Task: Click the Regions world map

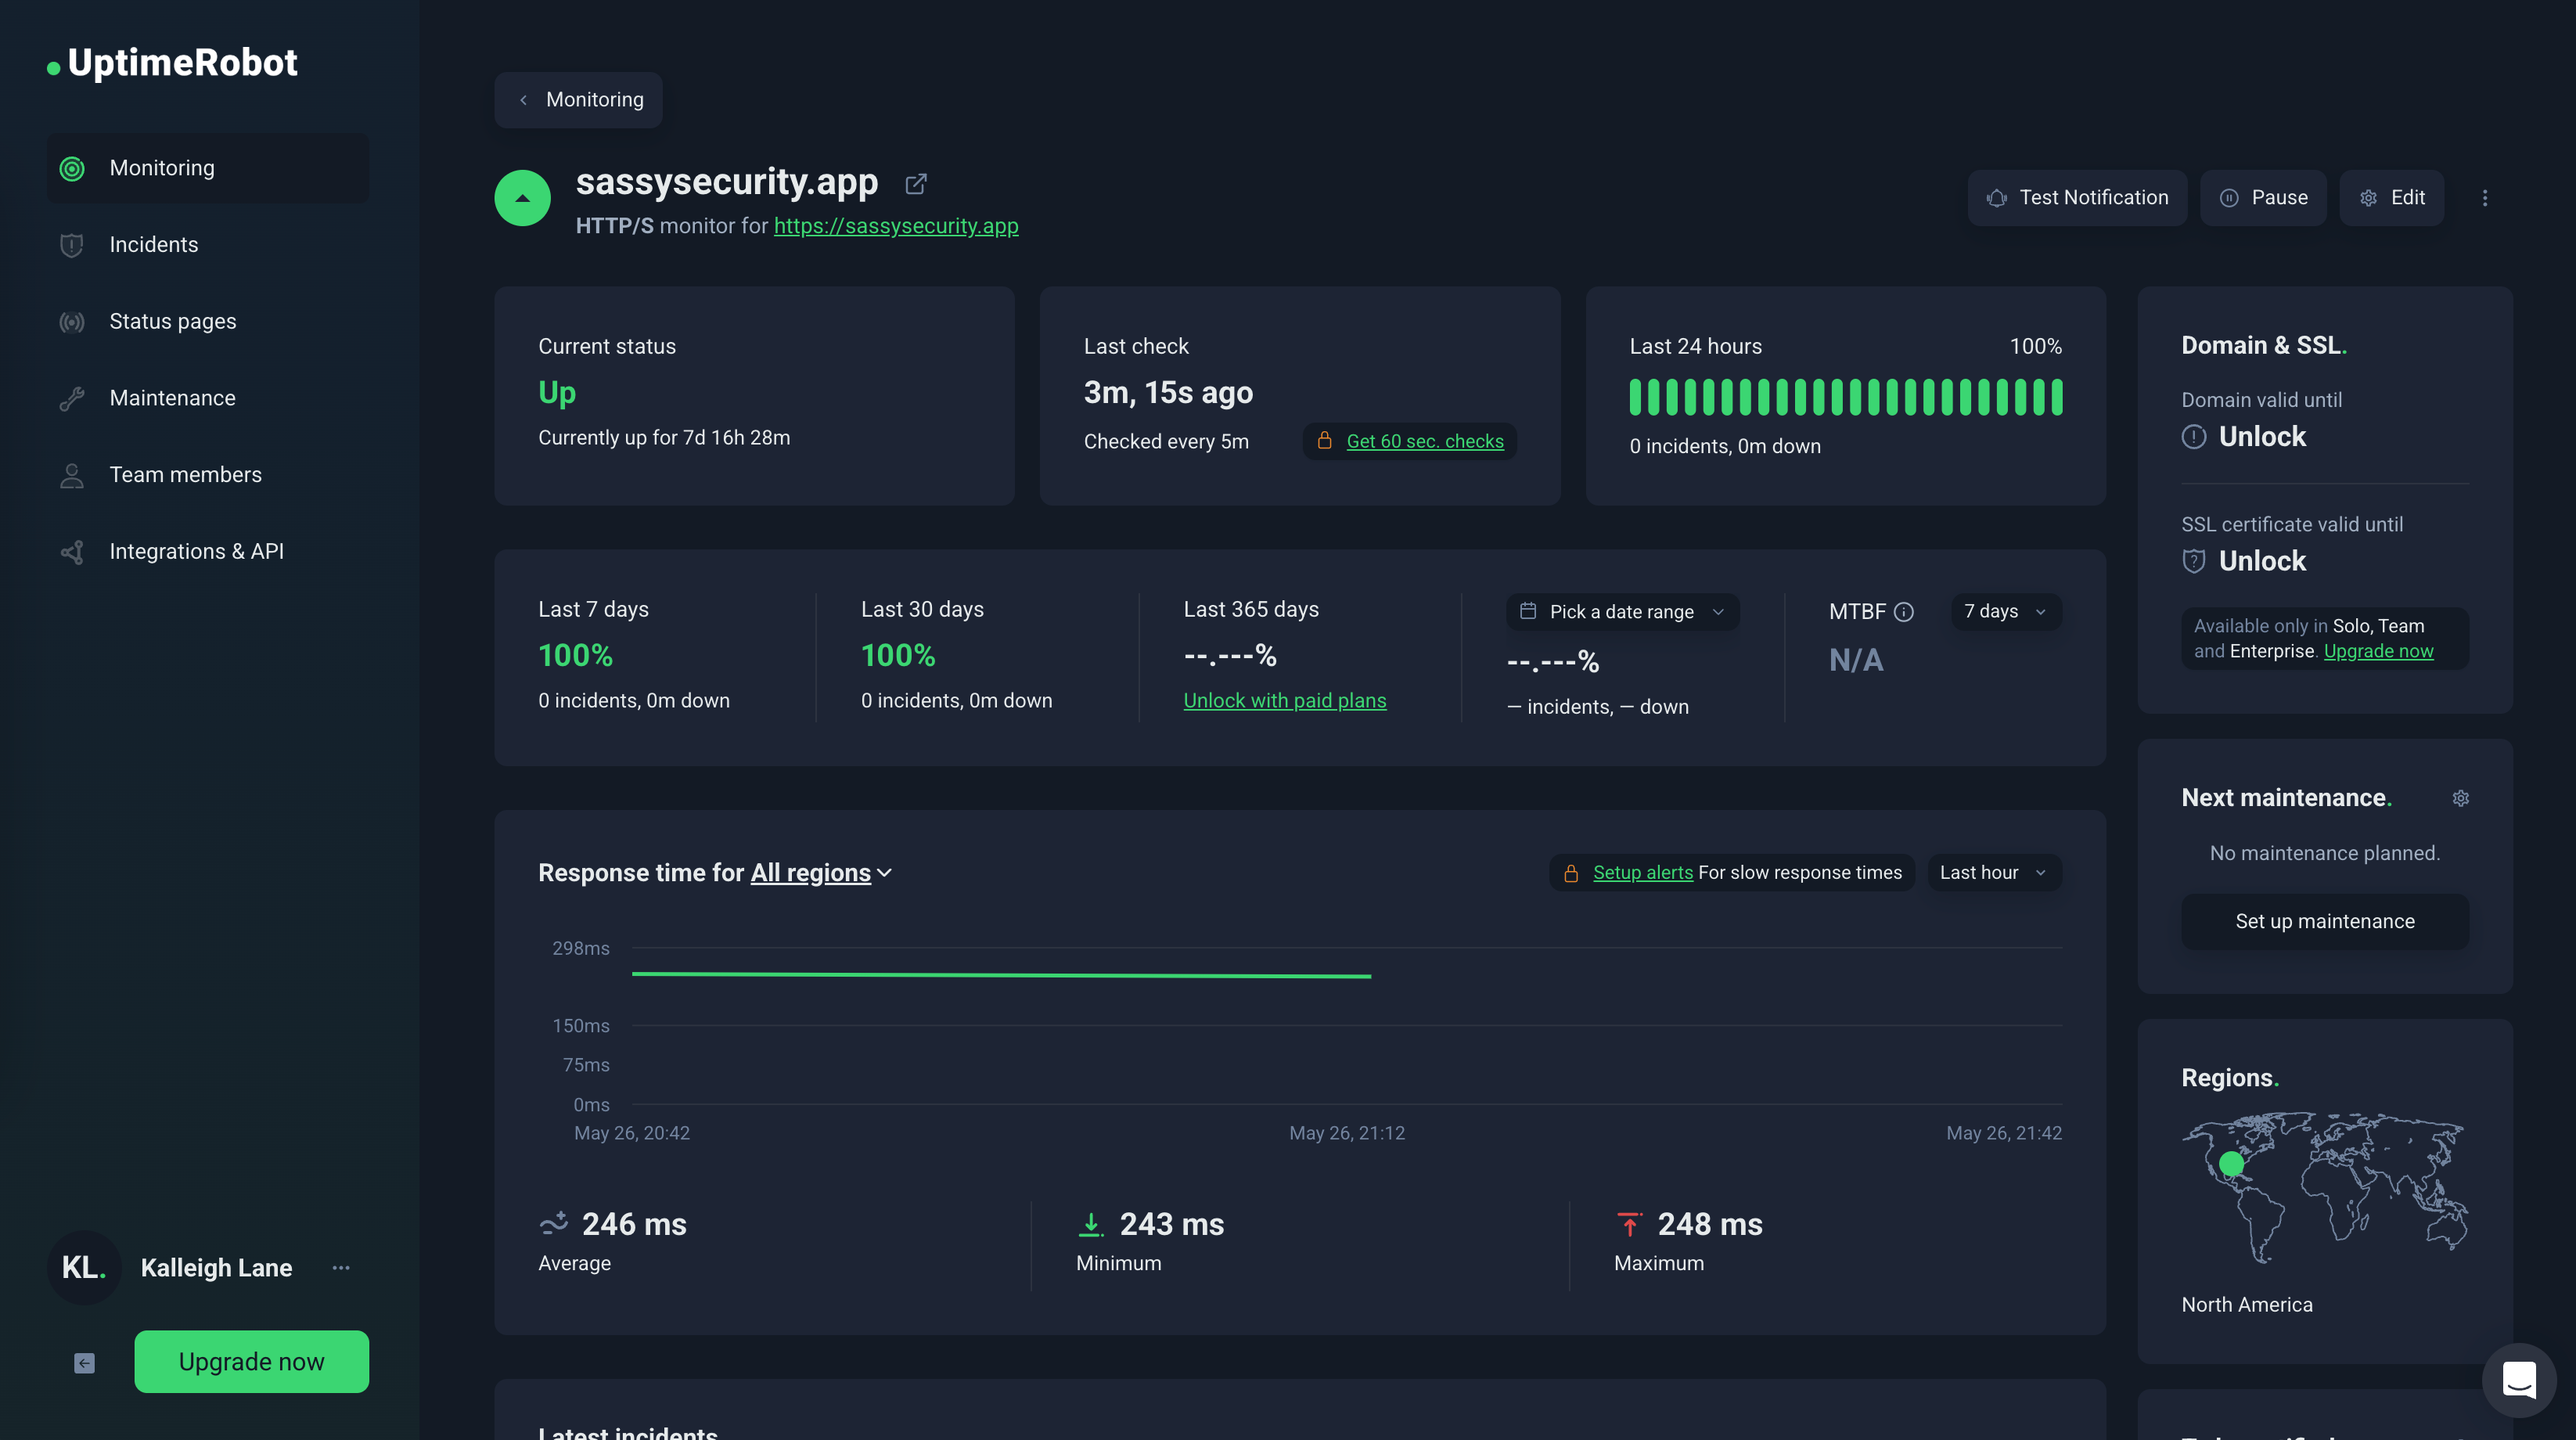Action: click(2324, 1187)
